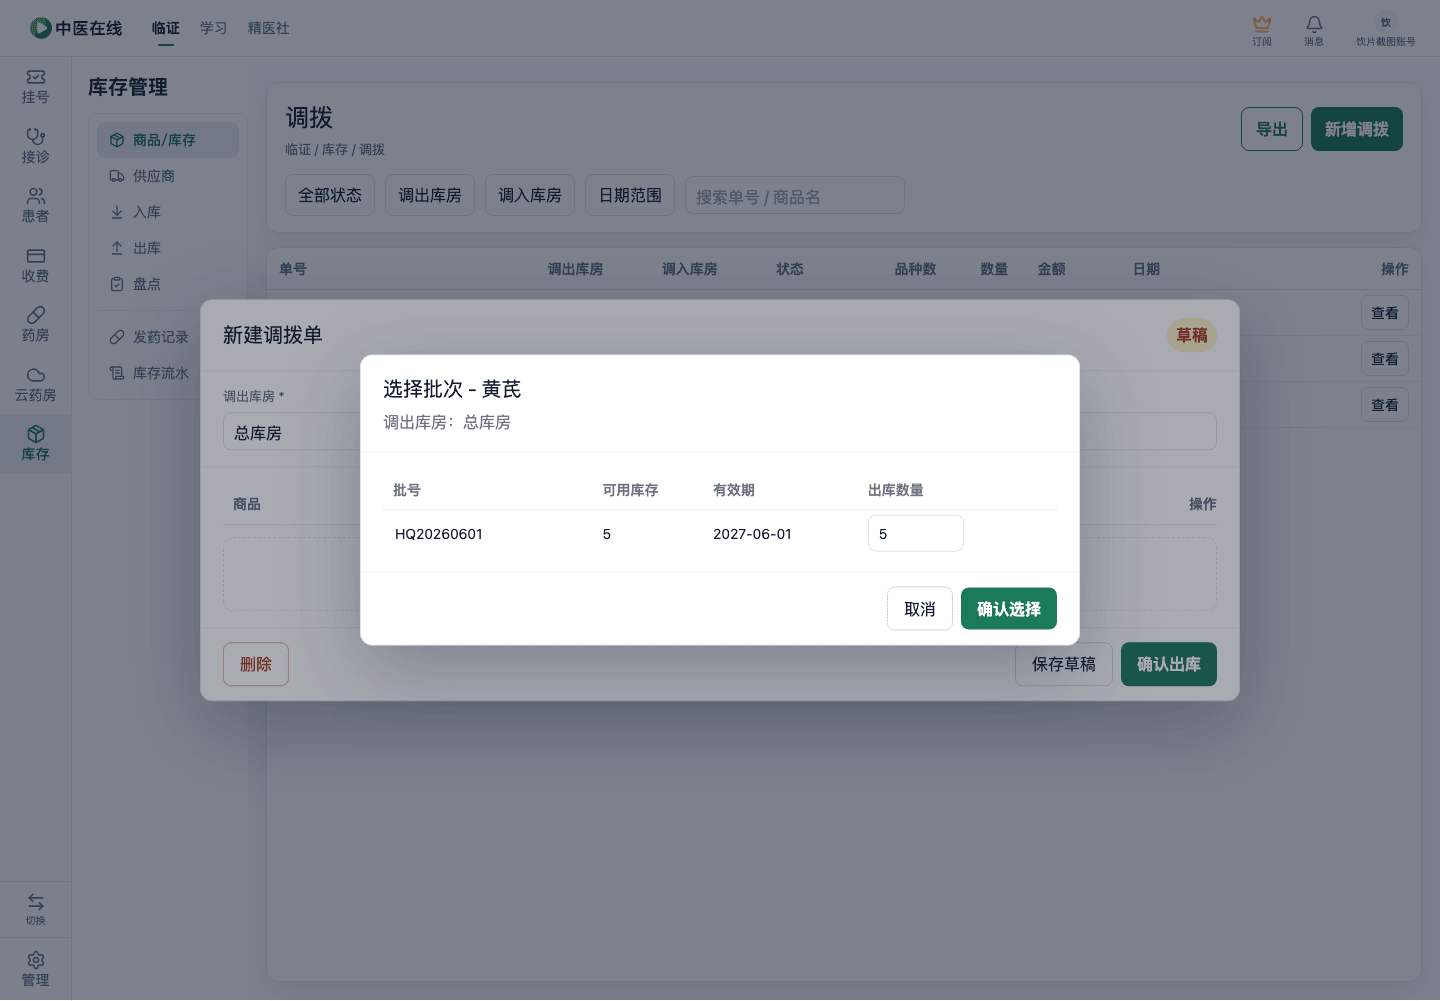Open the 订阅 crown icon
The width and height of the screenshot is (1440, 1001).
[1262, 30]
